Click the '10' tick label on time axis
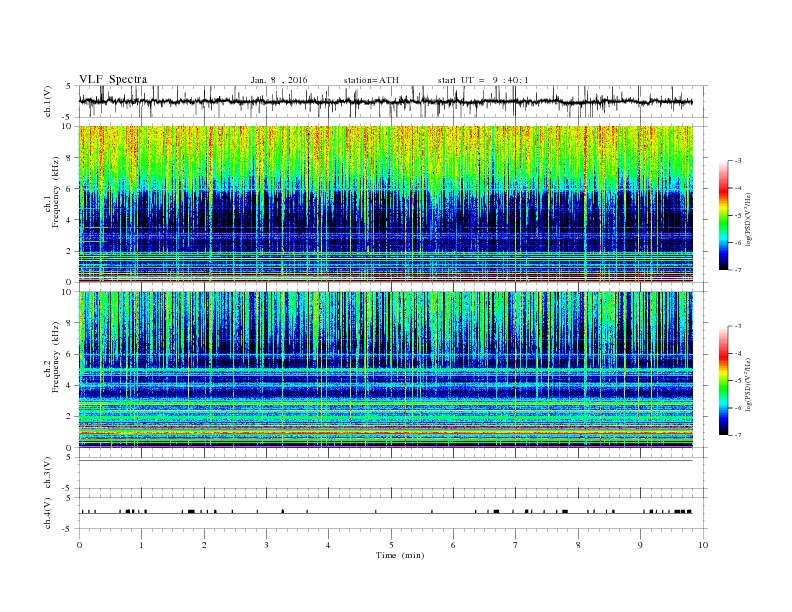Screen dimensions: 792x612 703,545
